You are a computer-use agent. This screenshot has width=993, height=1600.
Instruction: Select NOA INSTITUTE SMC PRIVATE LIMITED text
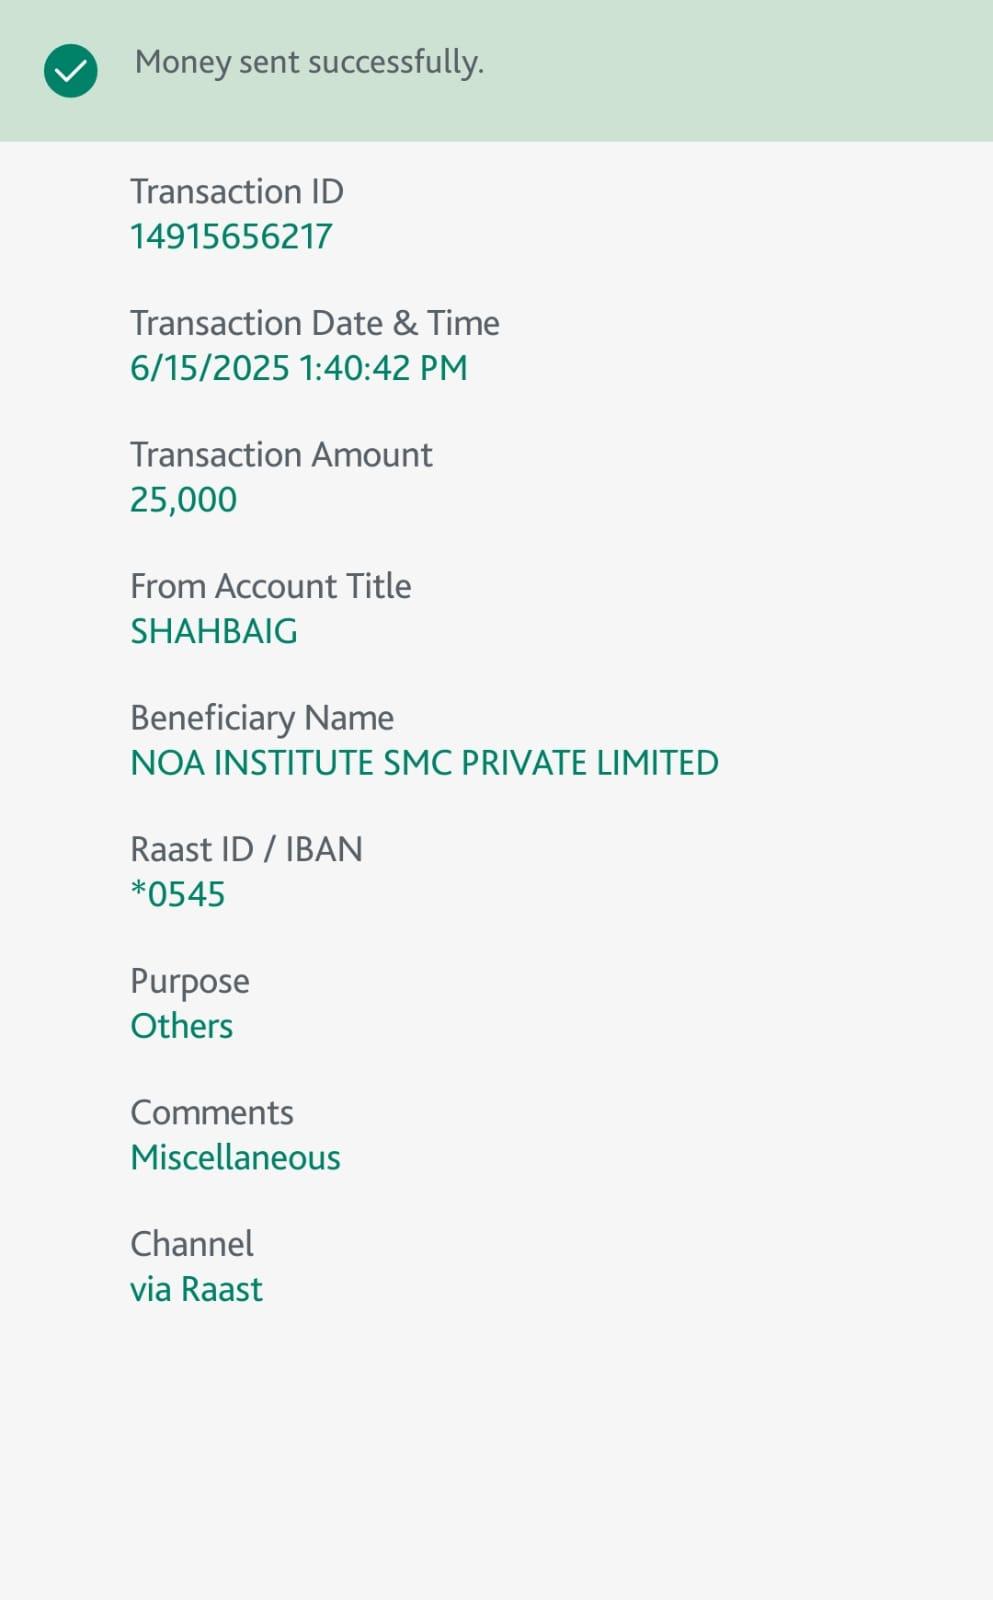point(424,763)
